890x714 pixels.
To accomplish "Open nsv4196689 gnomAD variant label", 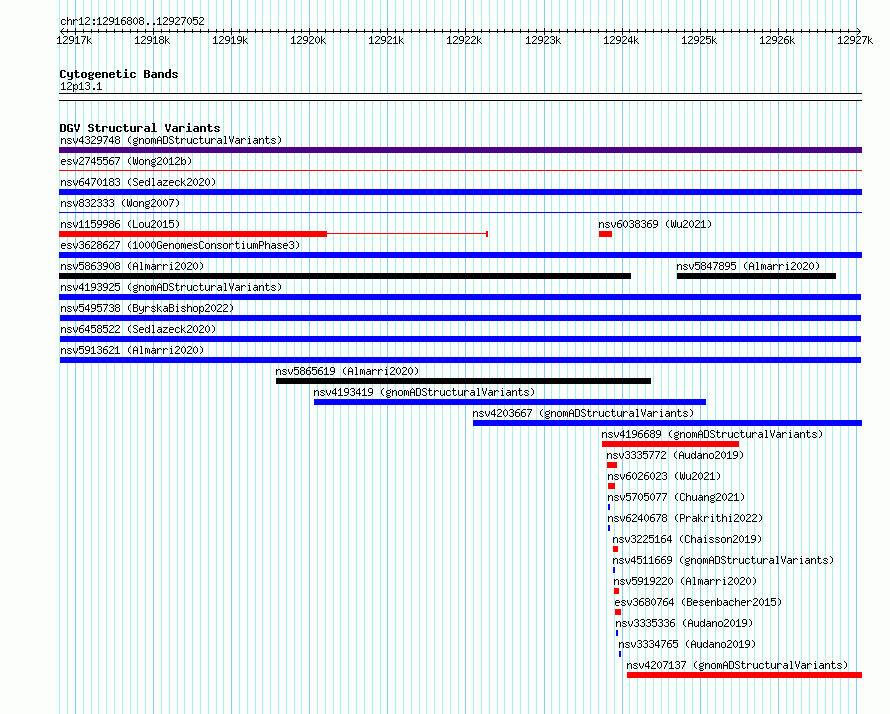I will (x=712, y=434).
